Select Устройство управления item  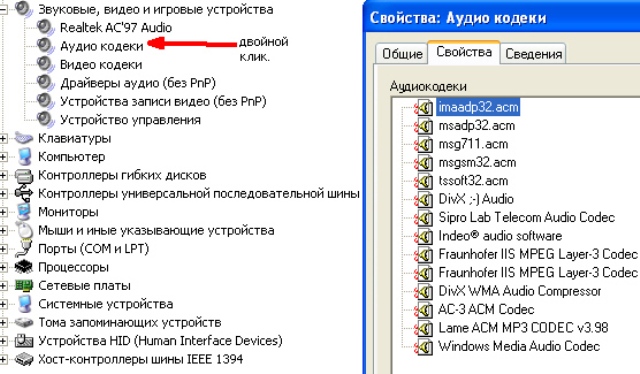click(131, 120)
